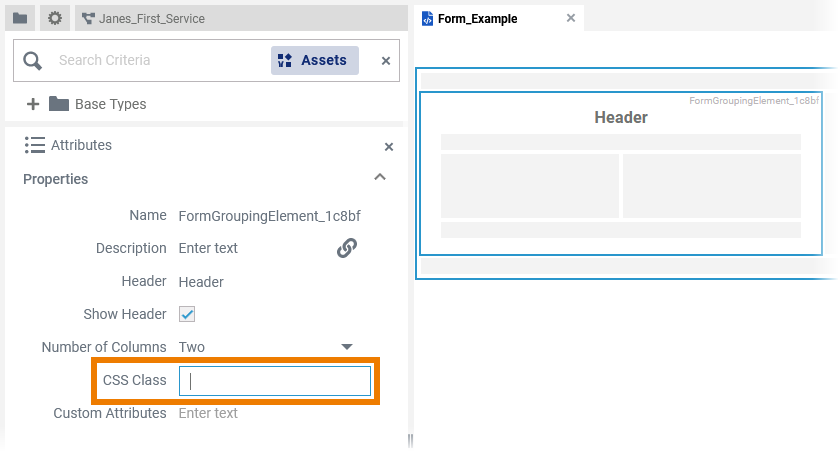Open the settings gear icon
This screenshot has width=839, height=452.
(x=55, y=18)
